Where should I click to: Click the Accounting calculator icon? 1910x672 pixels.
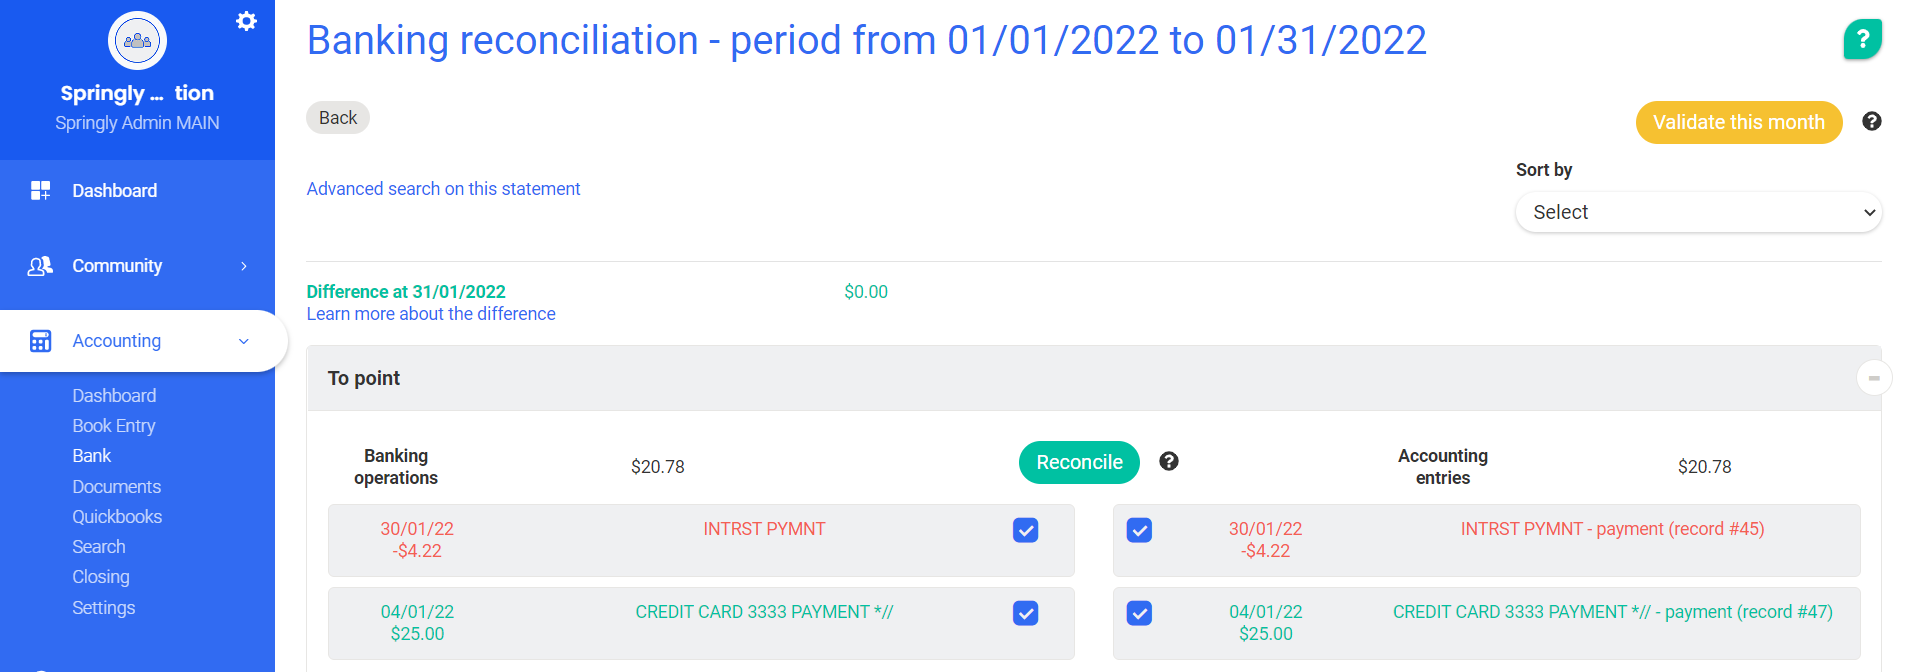coord(40,341)
